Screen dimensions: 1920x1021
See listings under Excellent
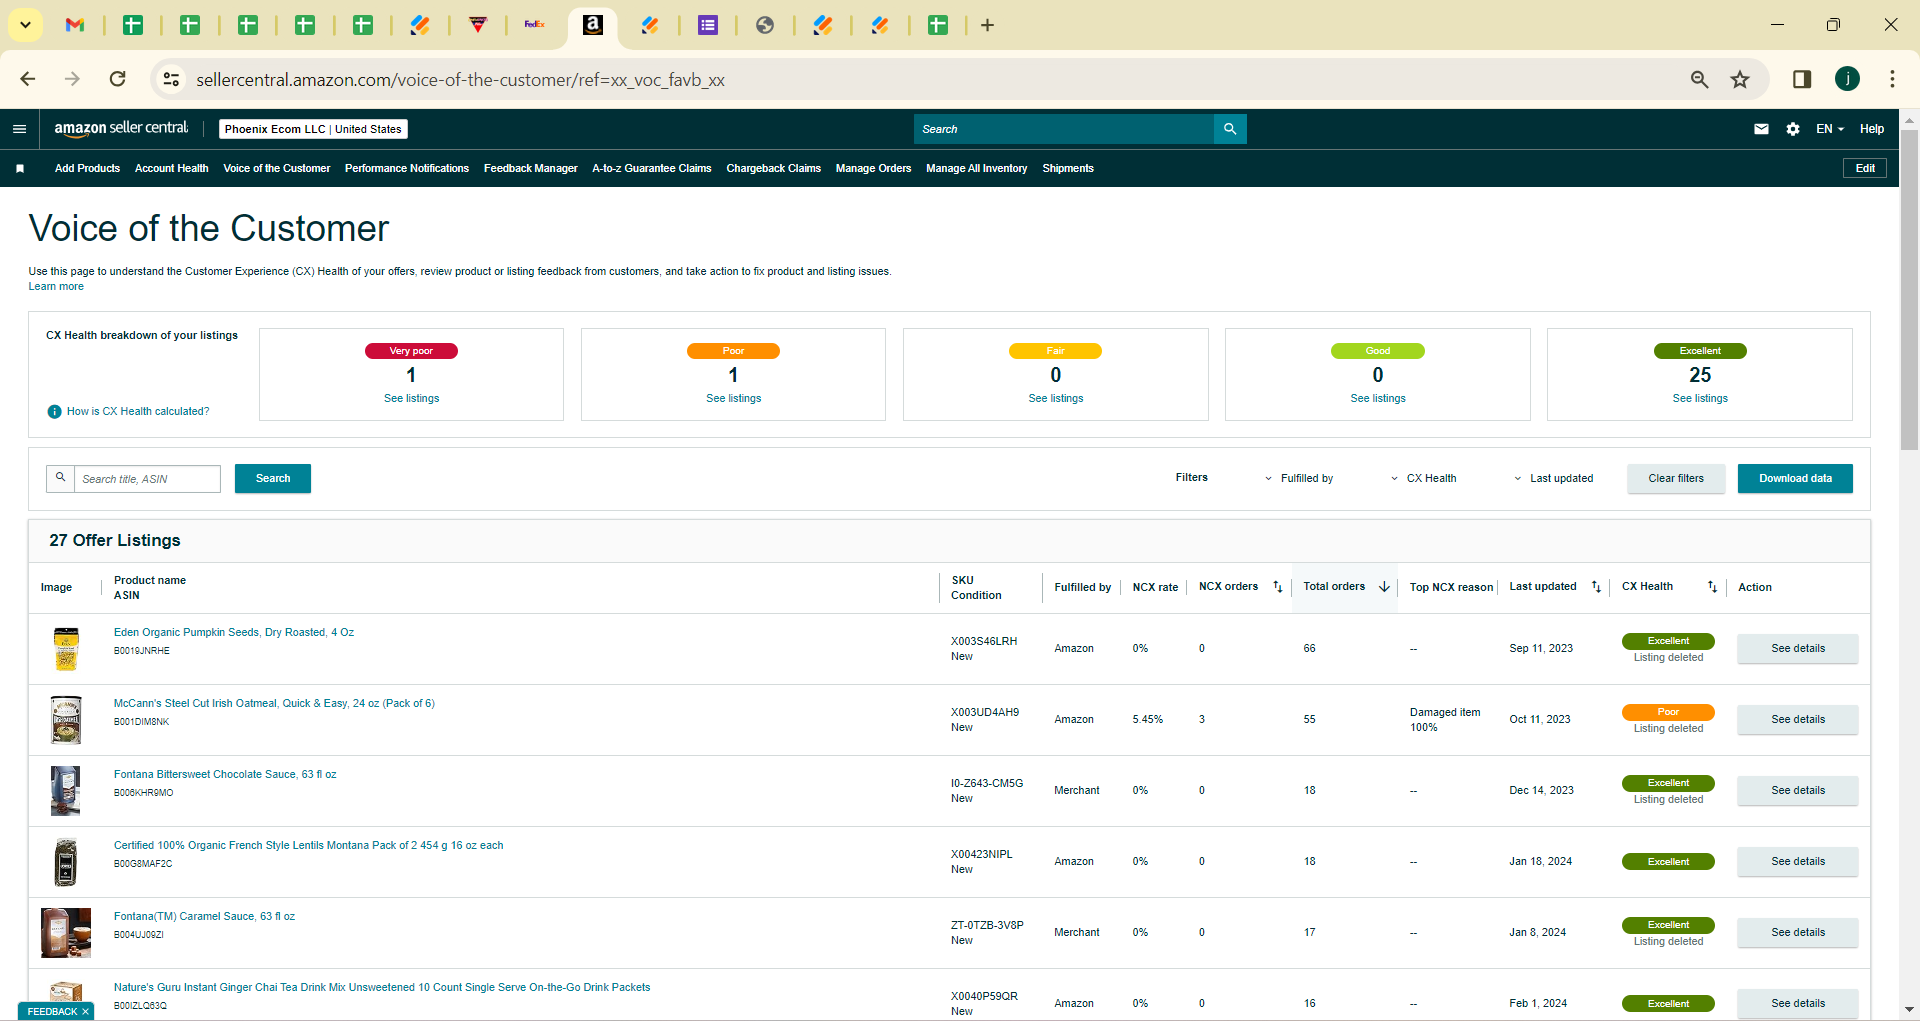click(x=1700, y=399)
